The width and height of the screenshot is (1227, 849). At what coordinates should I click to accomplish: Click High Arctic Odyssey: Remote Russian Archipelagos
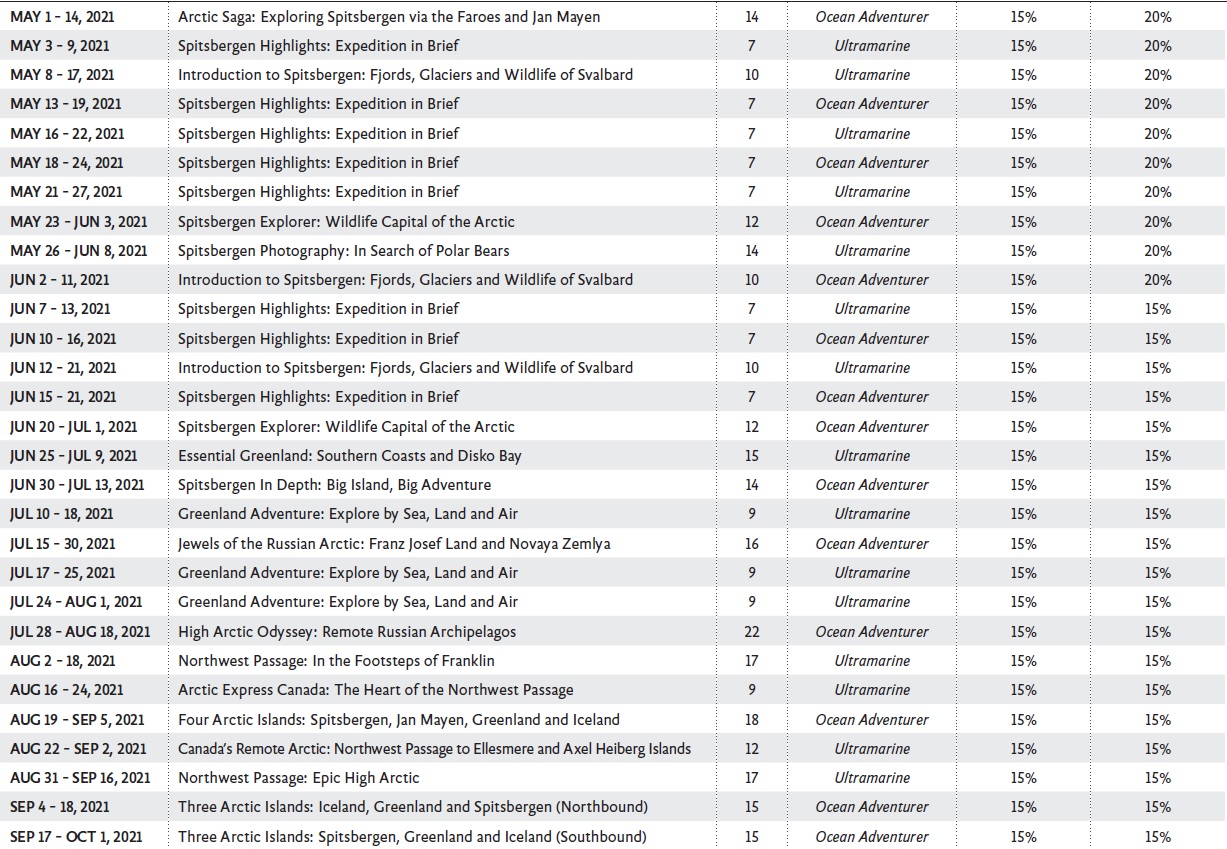pyautogui.click(x=347, y=632)
